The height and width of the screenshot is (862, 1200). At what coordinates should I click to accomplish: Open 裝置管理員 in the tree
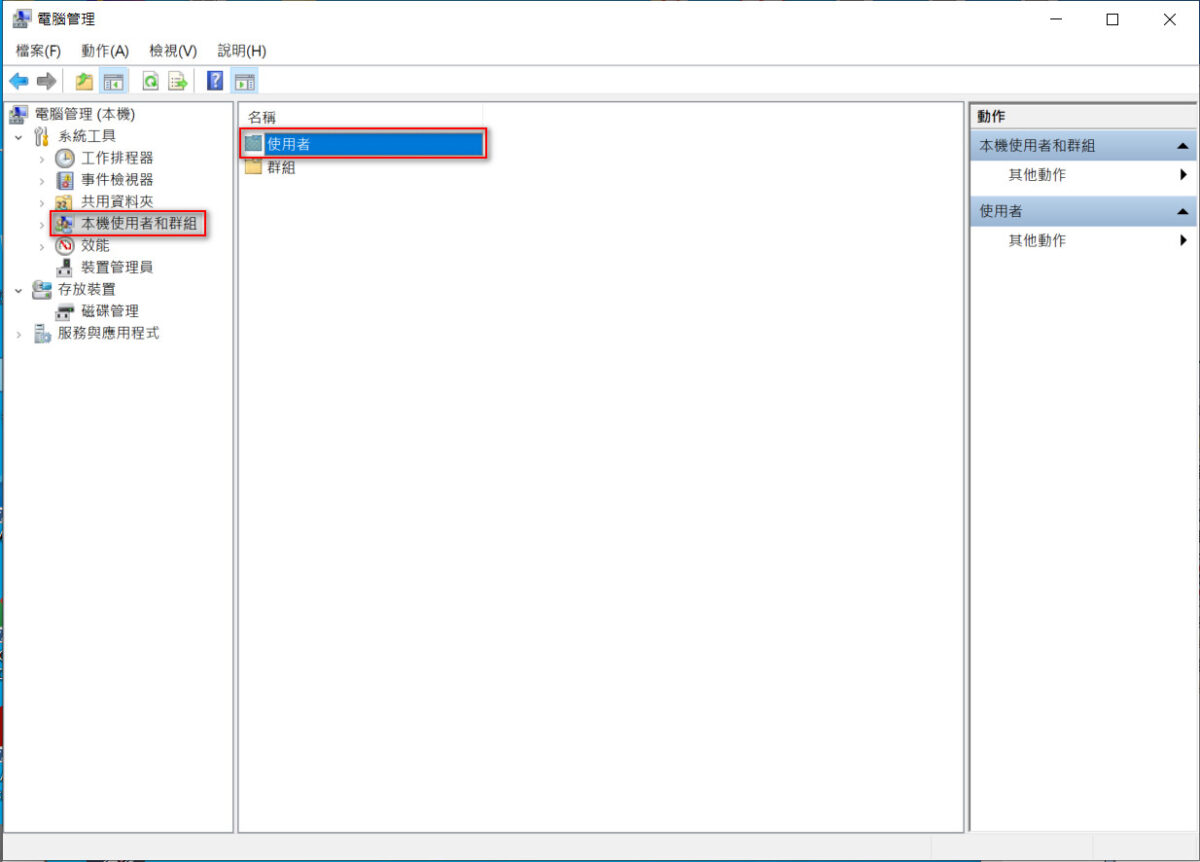pyautogui.click(x=117, y=267)
